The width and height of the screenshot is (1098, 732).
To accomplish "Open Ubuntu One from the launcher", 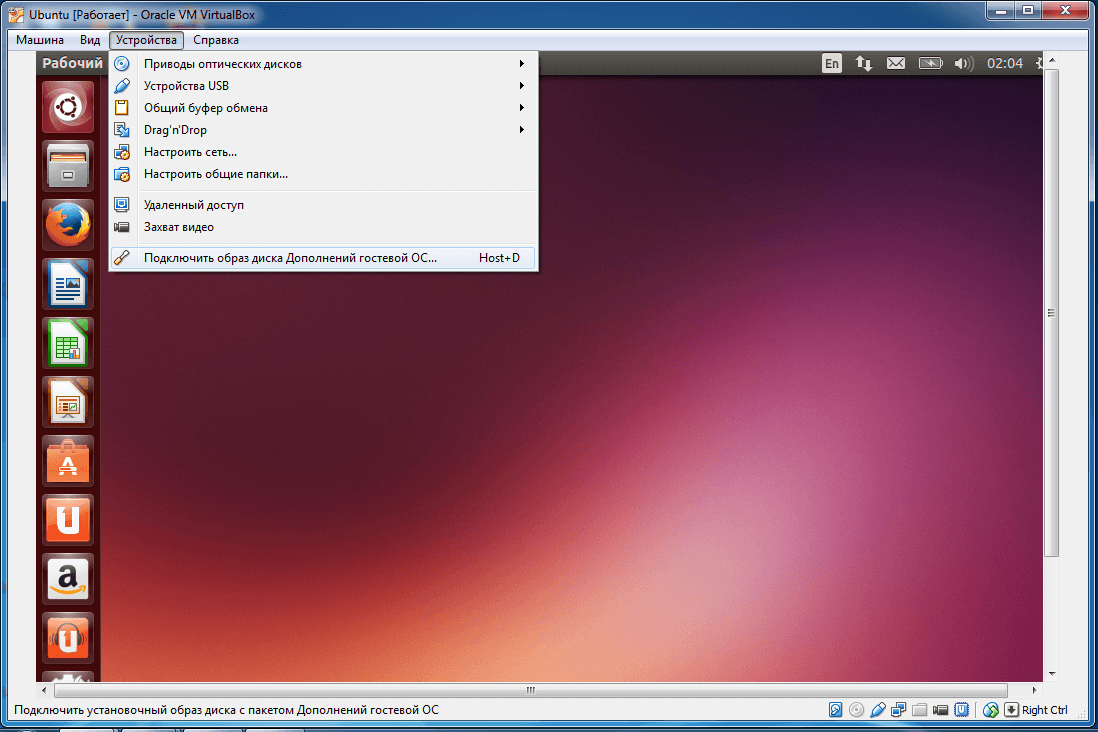I will (x=68, y=520).
